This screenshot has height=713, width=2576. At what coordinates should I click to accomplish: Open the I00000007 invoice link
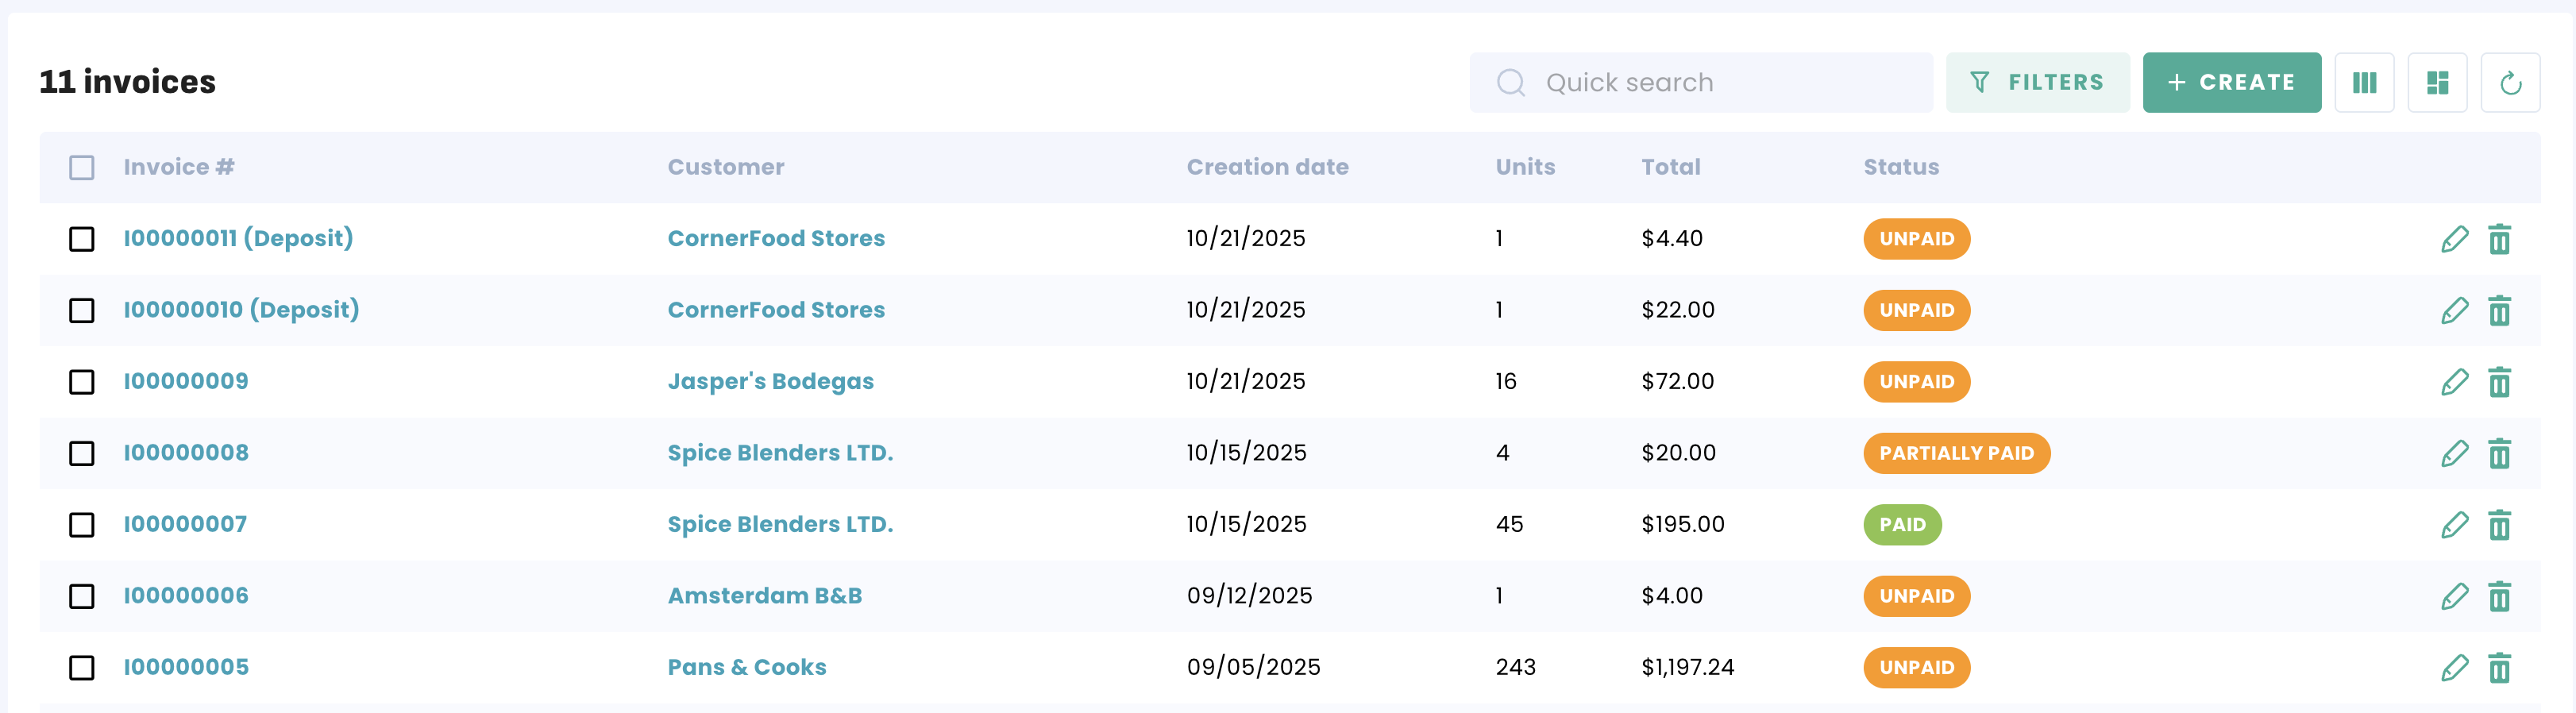(x=185, y=525)
